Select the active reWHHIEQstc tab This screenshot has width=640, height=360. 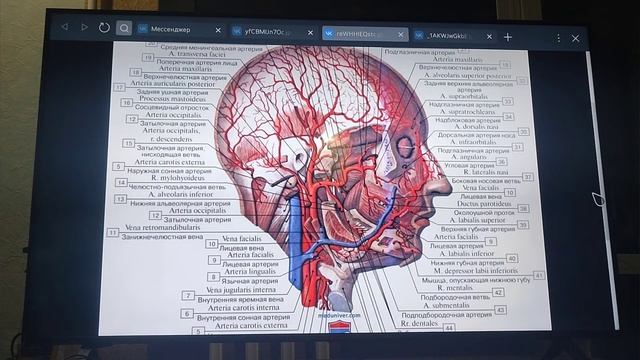[365, 34]
